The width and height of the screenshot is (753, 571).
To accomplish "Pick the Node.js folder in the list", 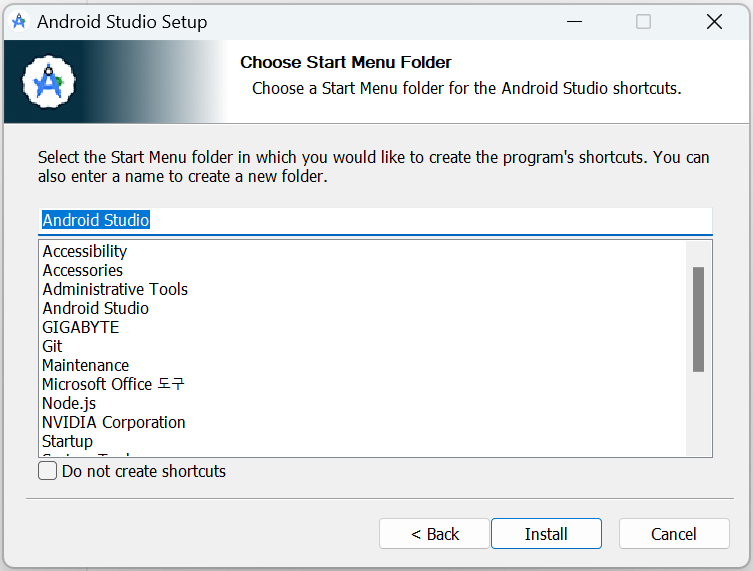I will point(69,403).
